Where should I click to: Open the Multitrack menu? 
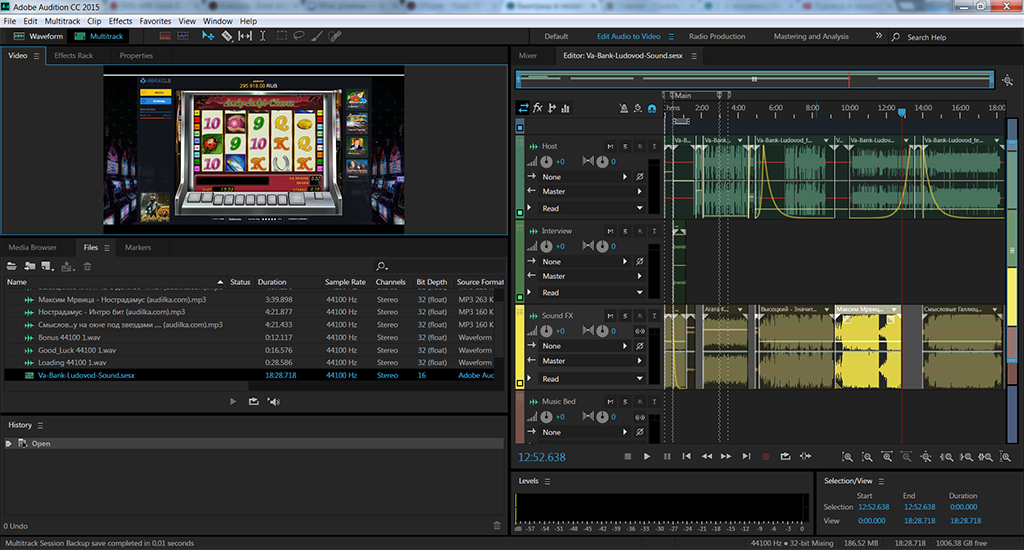pyautogui.click(x=62, y=21)
